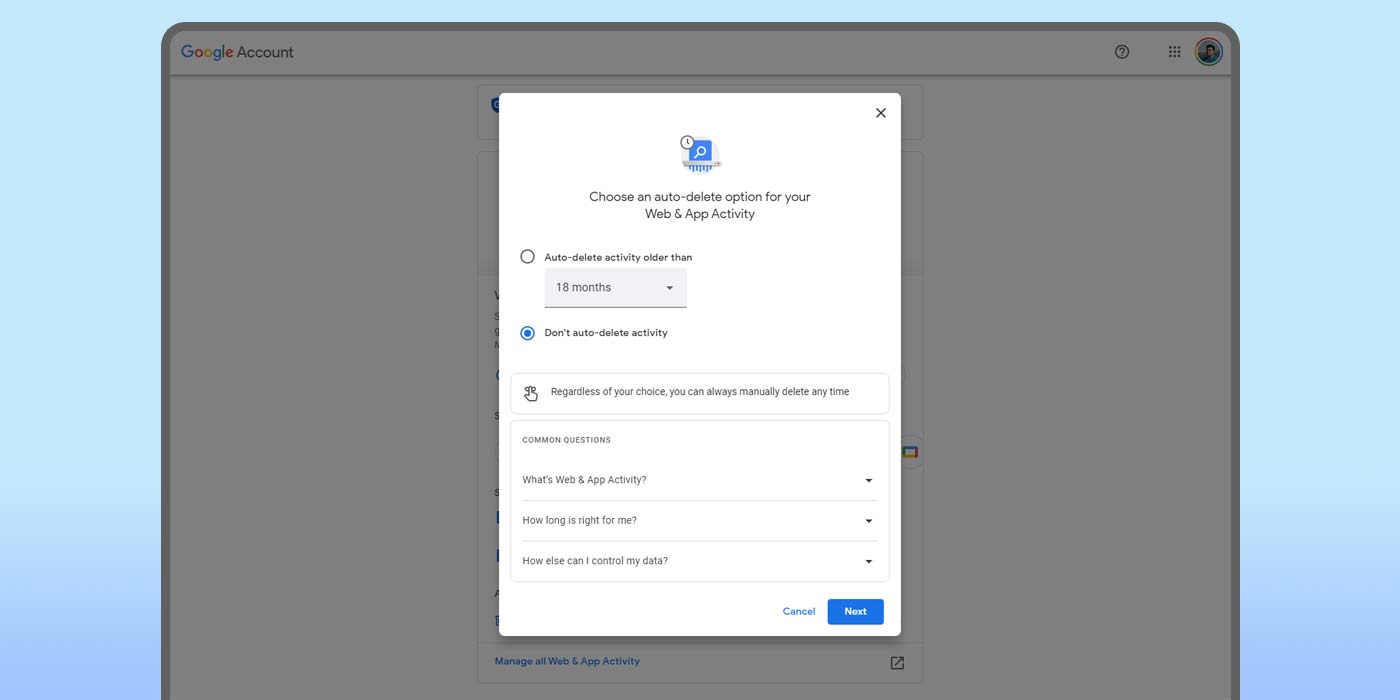Open Manage all Web & App Activity link
Screen dimensions: 1400x700
click(567, 661)
